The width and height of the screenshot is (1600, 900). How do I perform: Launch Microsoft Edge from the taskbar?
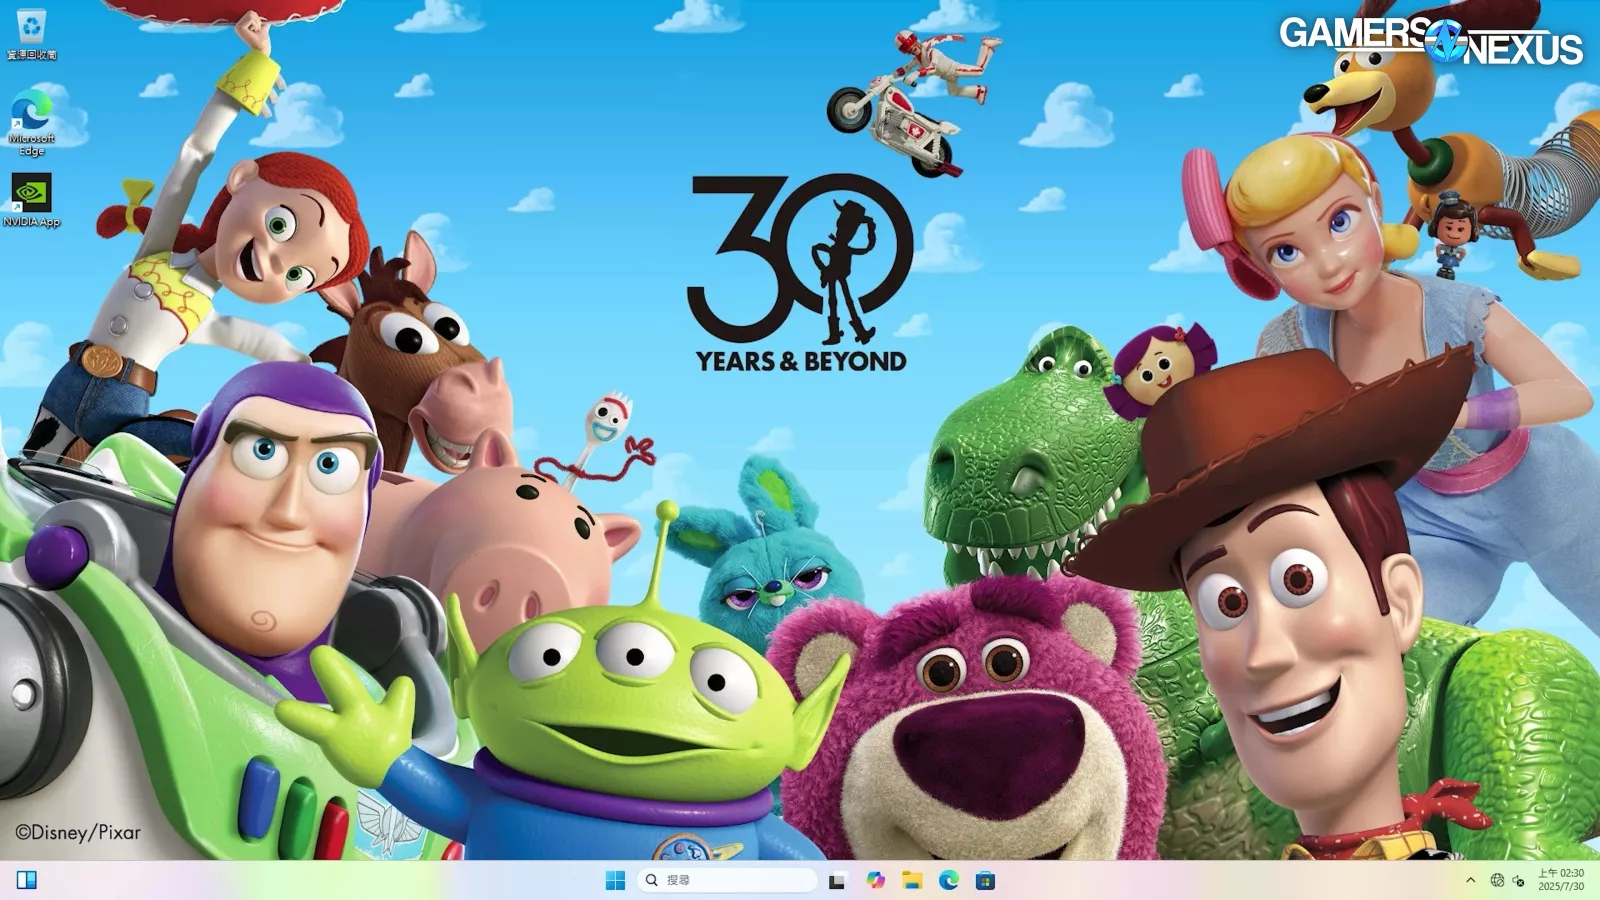point(949,880)
